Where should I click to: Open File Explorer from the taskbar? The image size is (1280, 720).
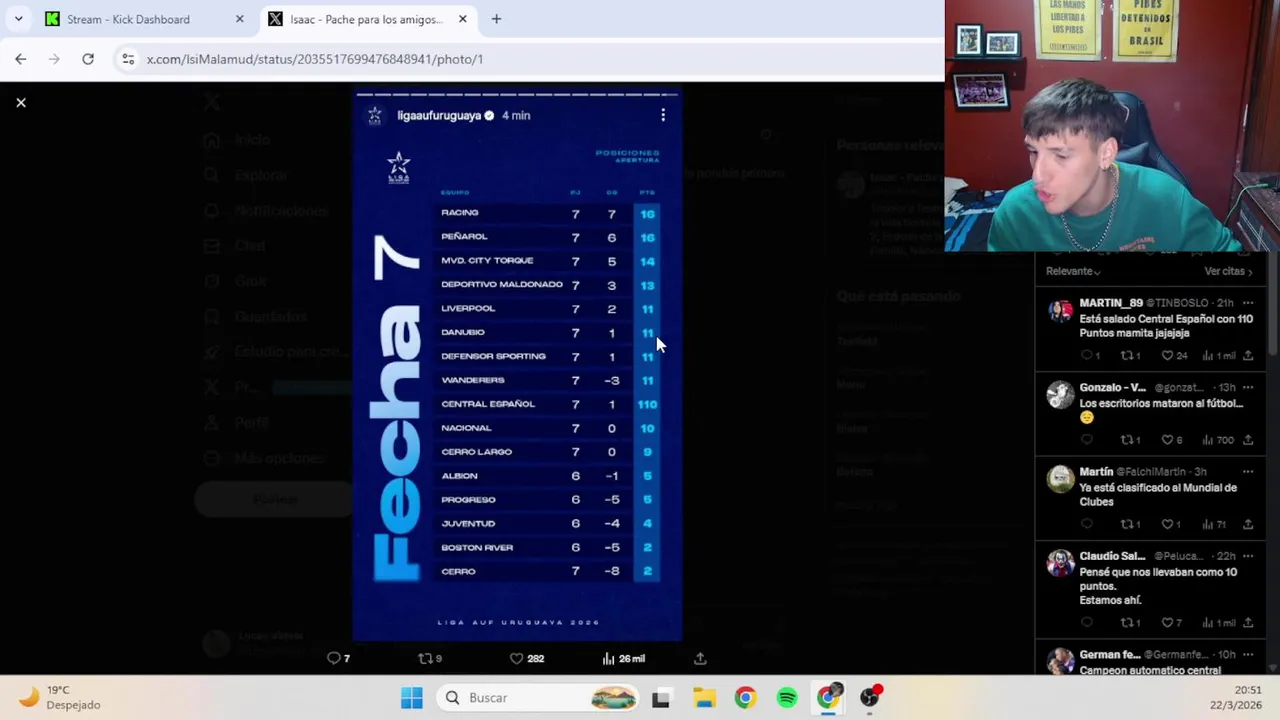(704, 698)
